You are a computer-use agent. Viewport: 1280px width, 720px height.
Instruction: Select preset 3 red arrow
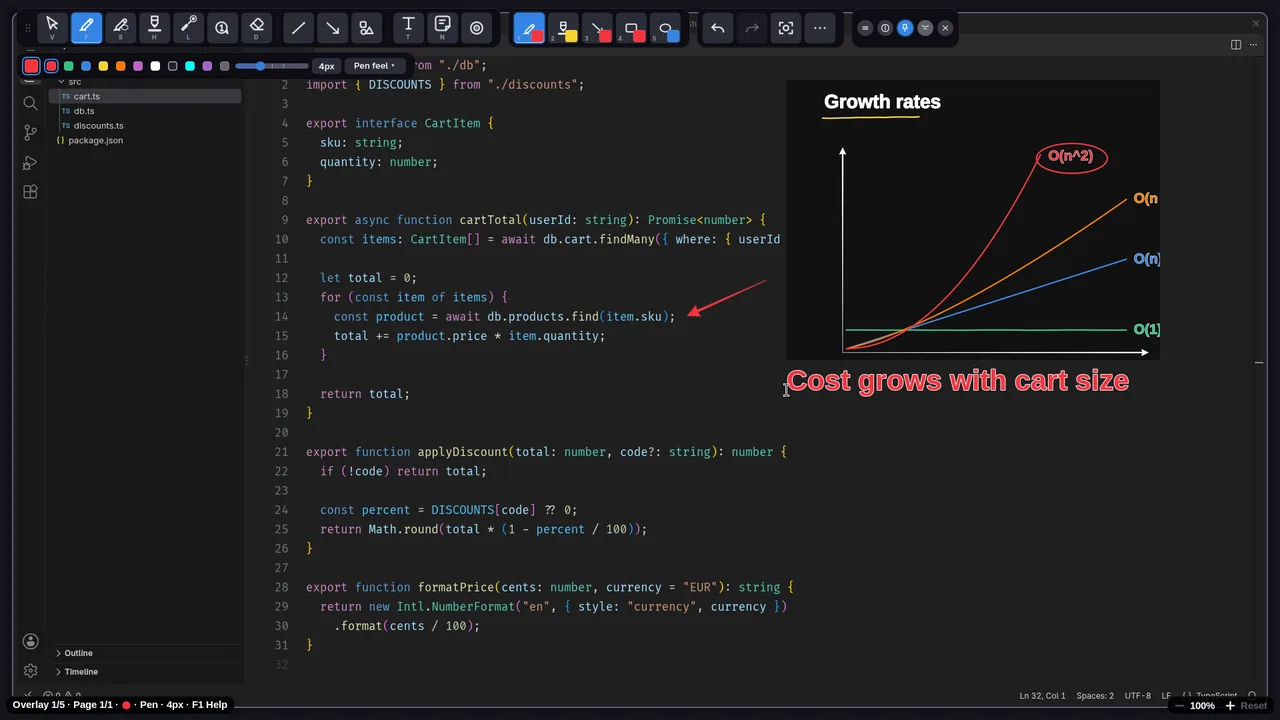(597, 28)
